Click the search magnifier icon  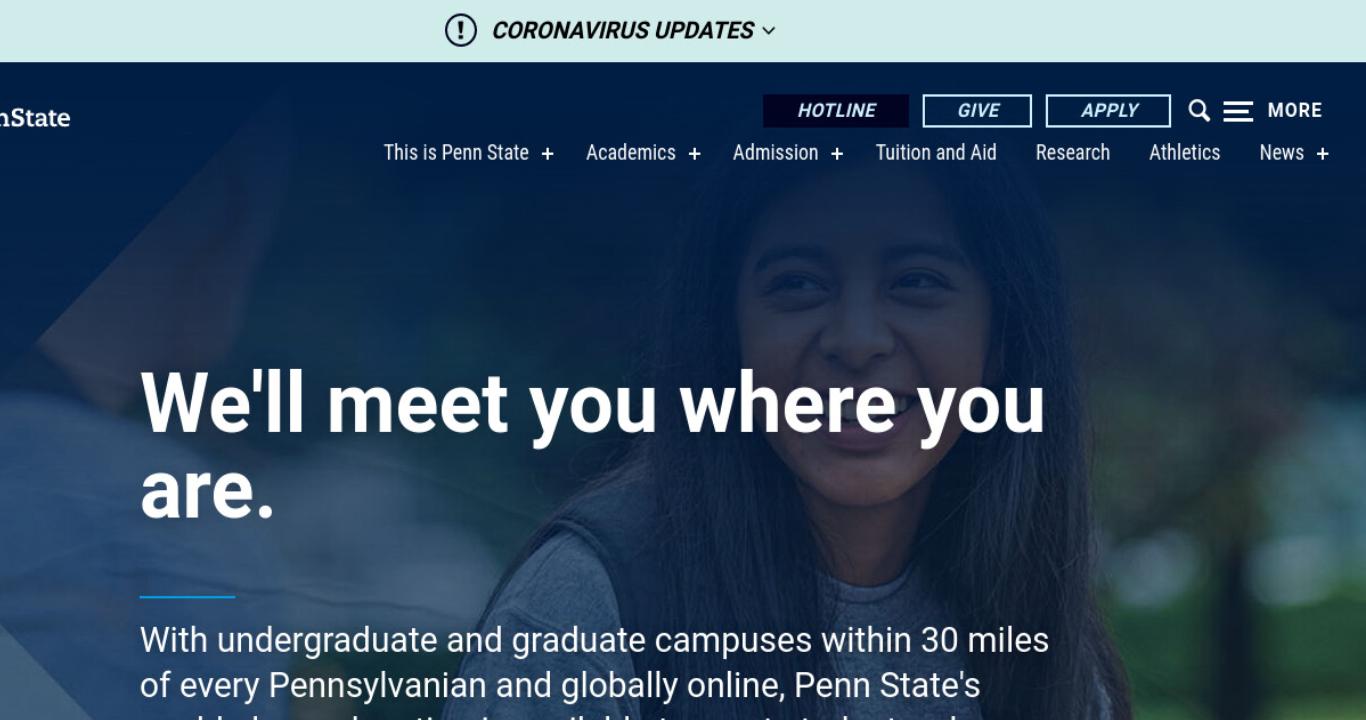1199,111
